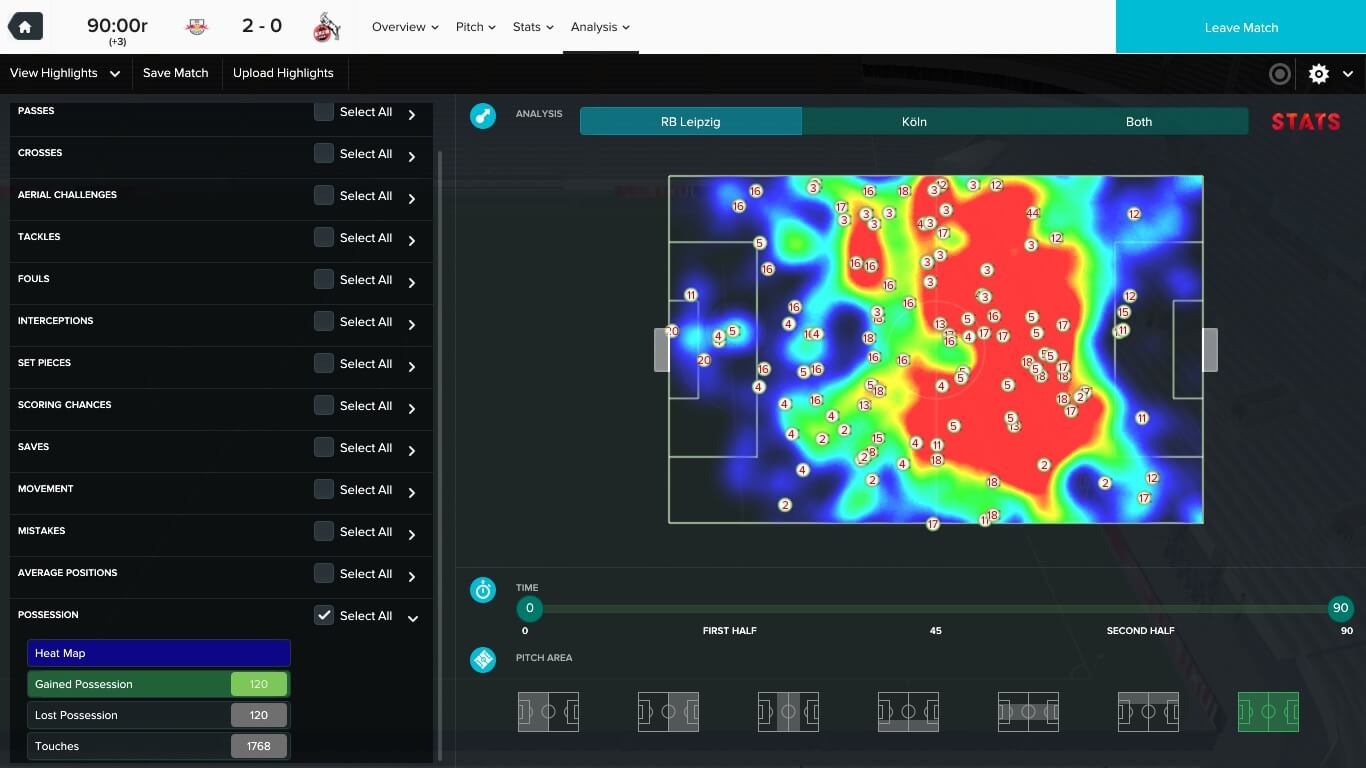The image size is (1366, 768).
Task: Expand the Fouls category arrow
Action: 412,283
